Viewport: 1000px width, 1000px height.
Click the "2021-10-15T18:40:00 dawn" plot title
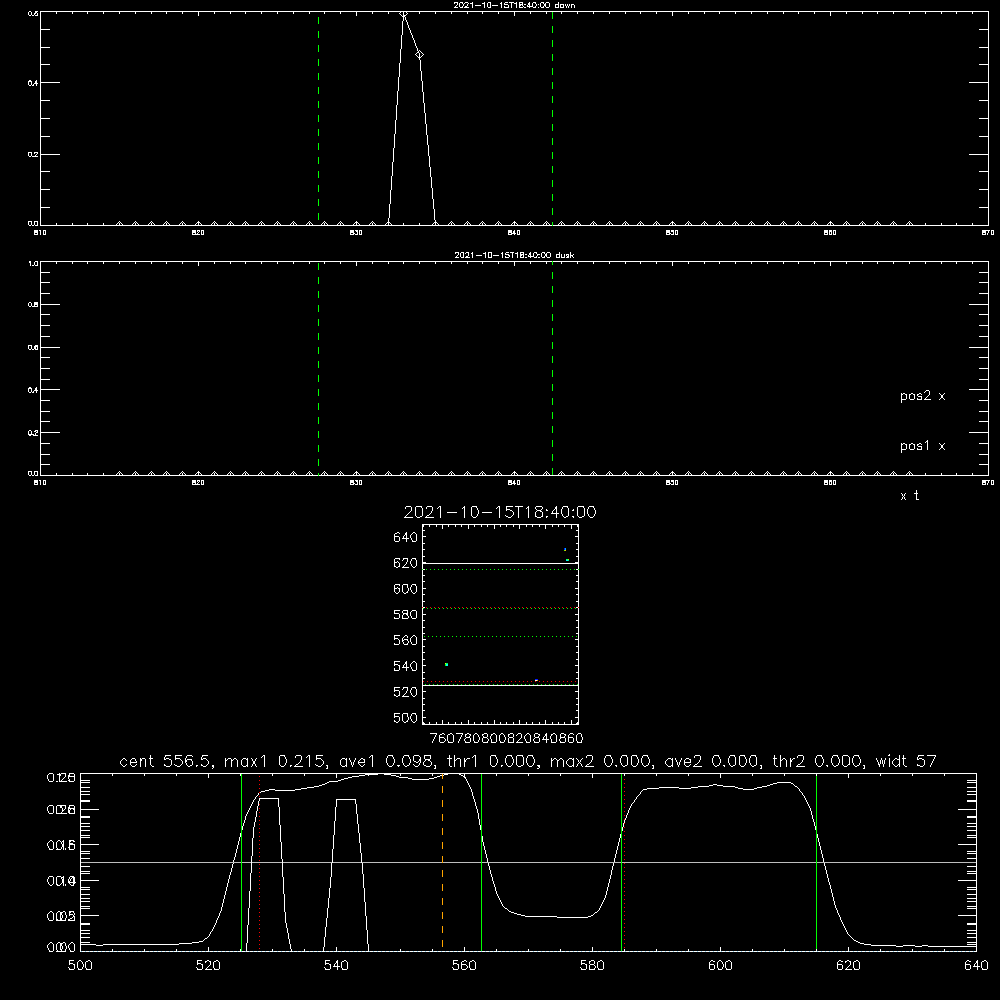point(514,5)
